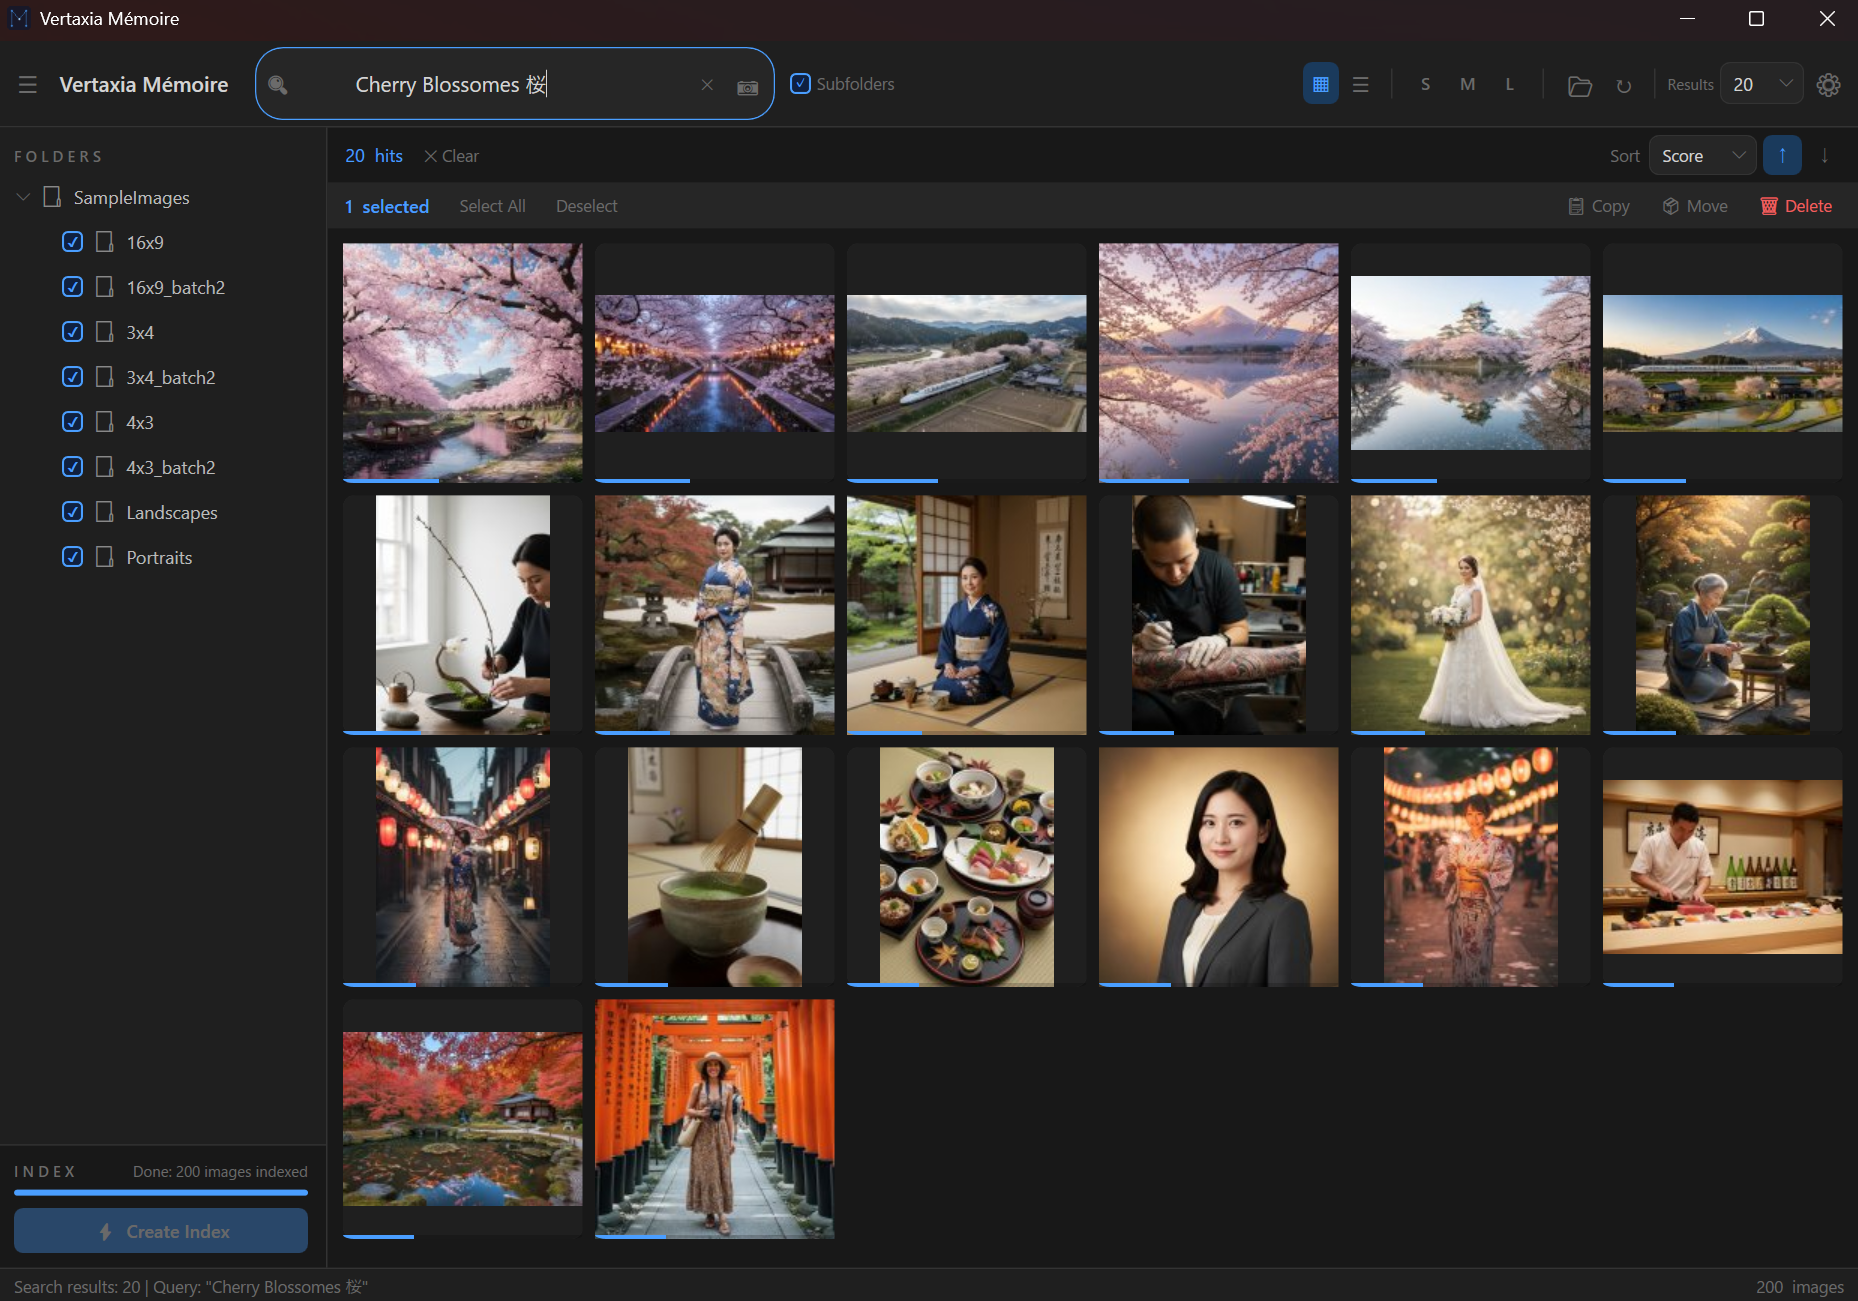The image size is (1858, 1301).
Task: Collapse the SampleImages folder tree
Action: [x=23, y=198]
